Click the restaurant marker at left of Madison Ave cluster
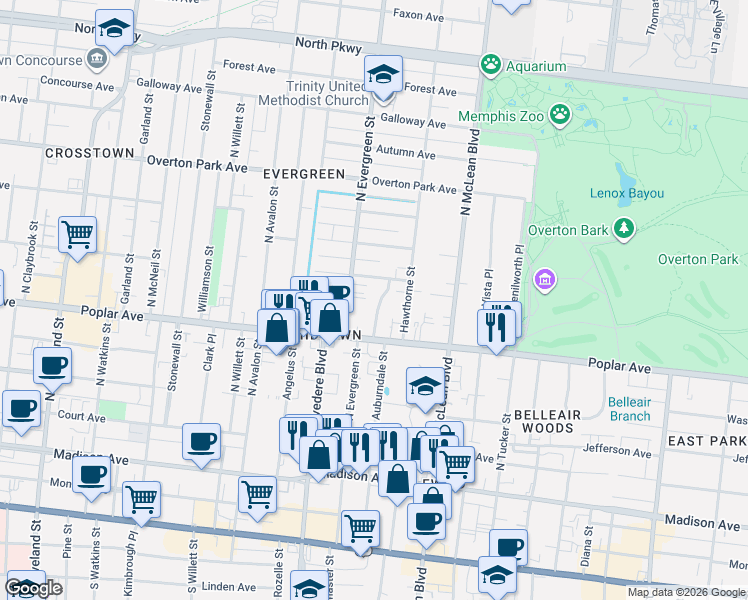This screenshot has width=748, height=600. click(298, 435)
